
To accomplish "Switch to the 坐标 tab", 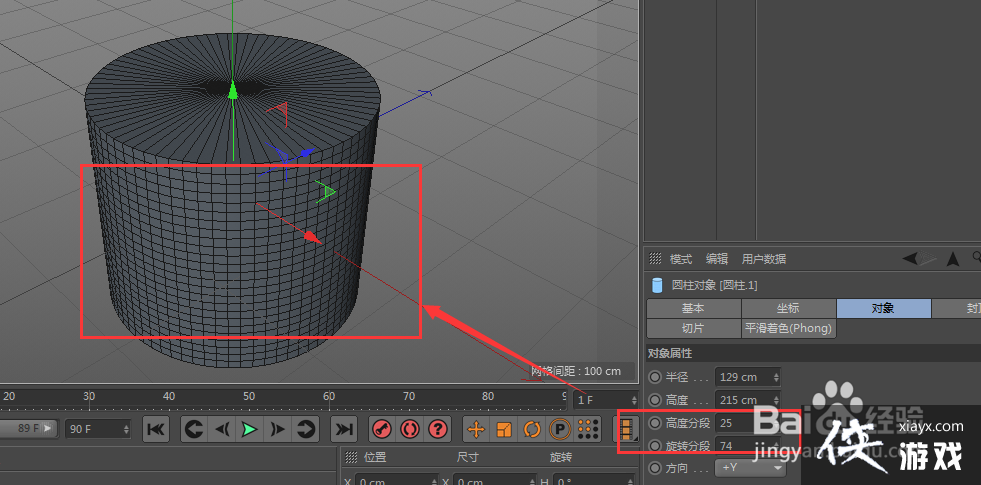I will pyautogui.click(x=788, y=309).
